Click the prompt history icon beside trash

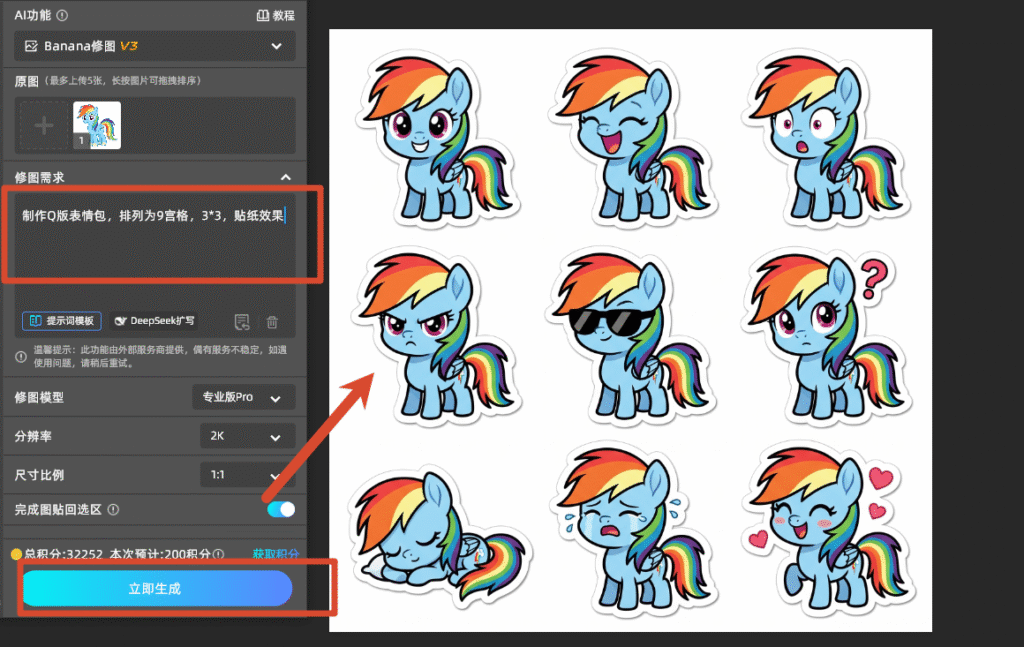242,321
